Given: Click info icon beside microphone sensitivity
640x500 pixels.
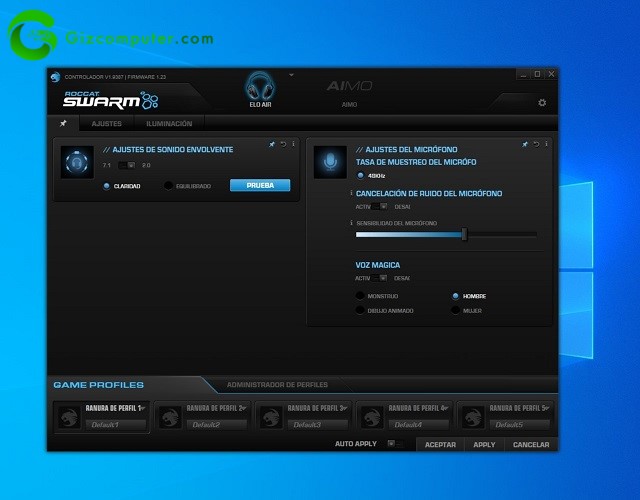Looking at the screenshot, I should click(x=351, y=223).
